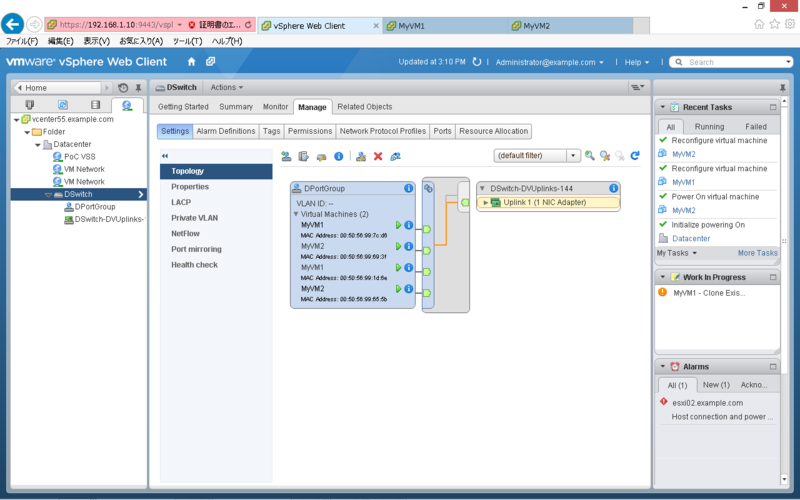Image resolution: width=800 pixels, height=500 pixels.
Task: Click the second topology toolbar icon (hosts)
Action: point(304,156)
